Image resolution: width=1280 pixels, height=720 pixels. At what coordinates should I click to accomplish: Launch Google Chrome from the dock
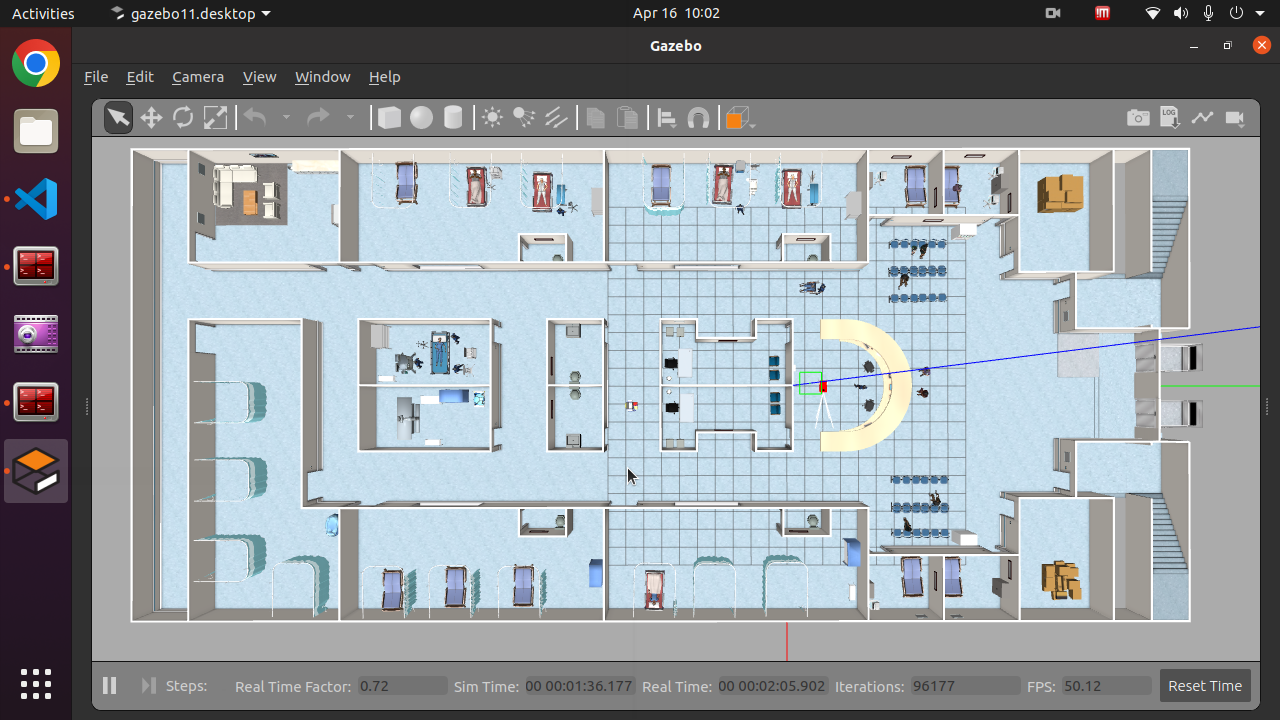[36, 64]
